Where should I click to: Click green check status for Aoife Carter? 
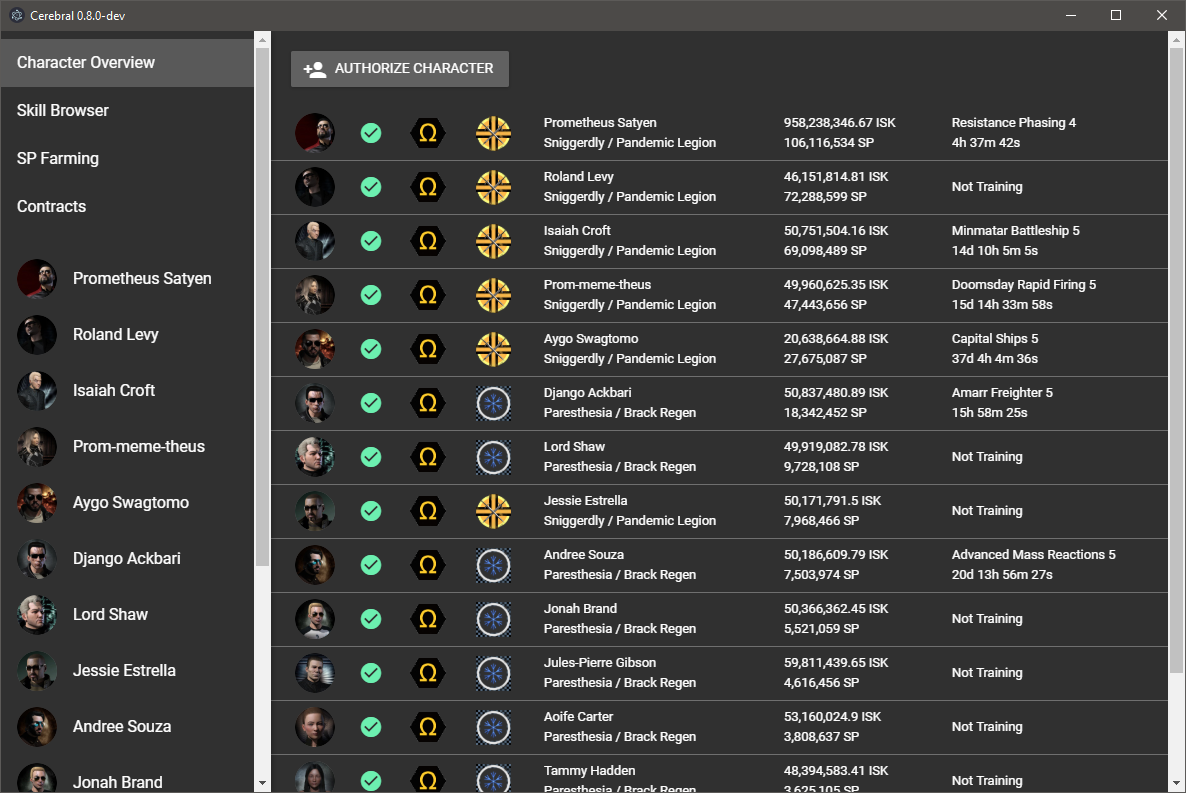click(371, 727)
